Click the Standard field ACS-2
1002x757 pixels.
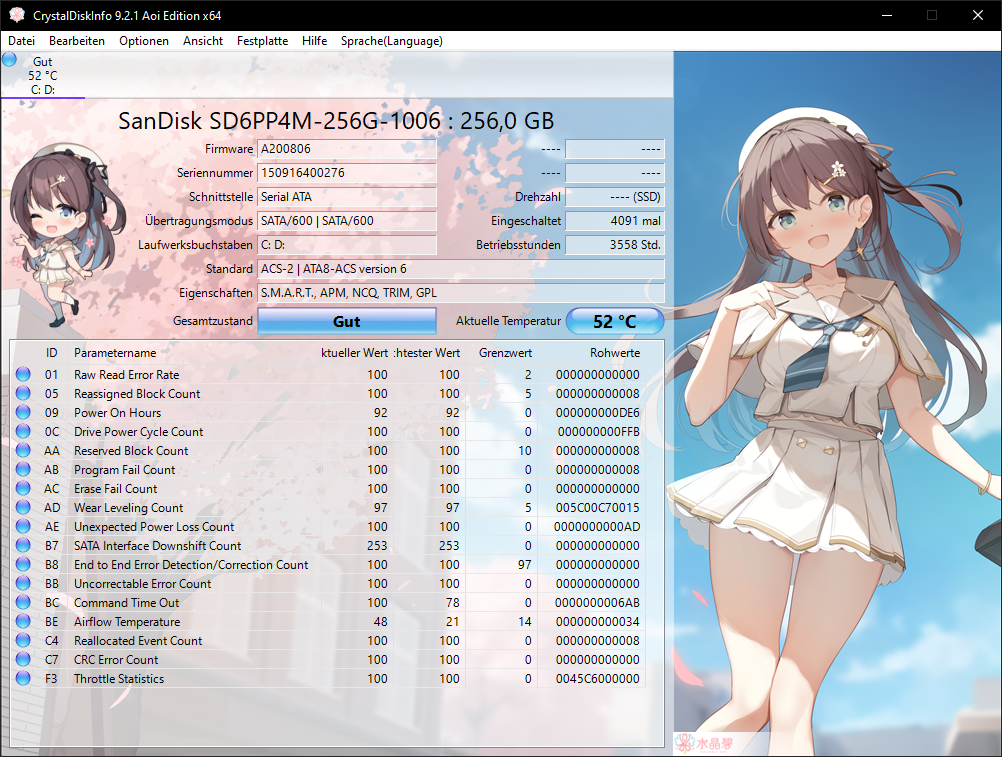[461, 269]
